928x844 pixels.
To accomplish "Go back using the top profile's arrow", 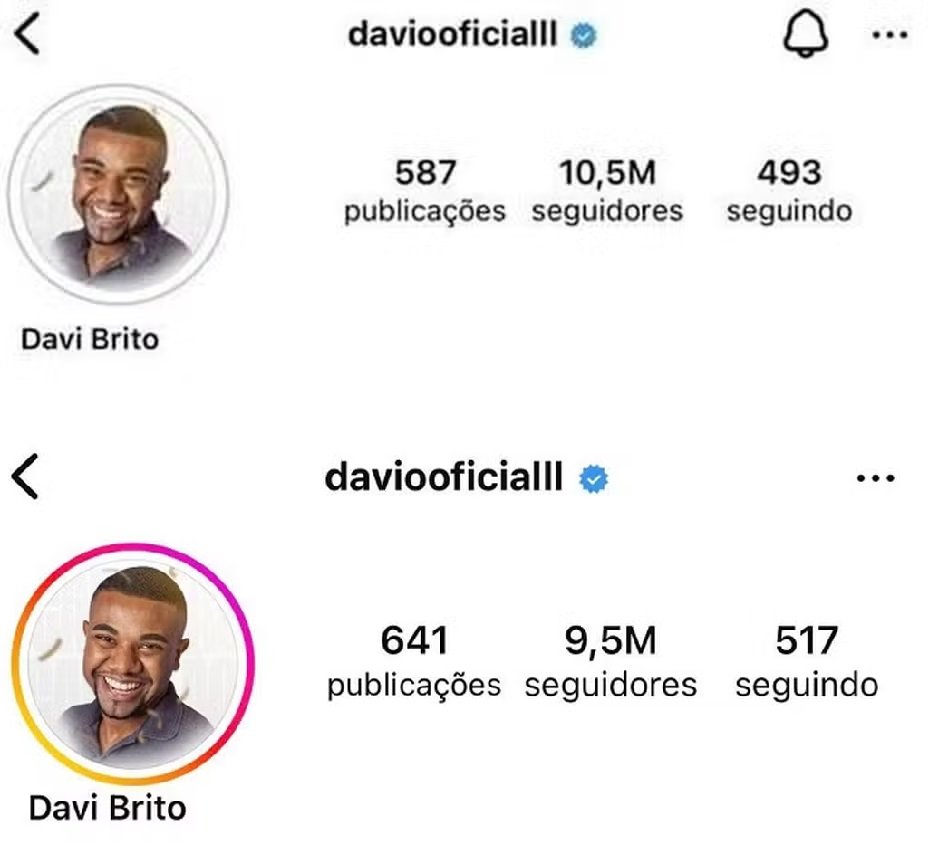I will click(27, 34).
